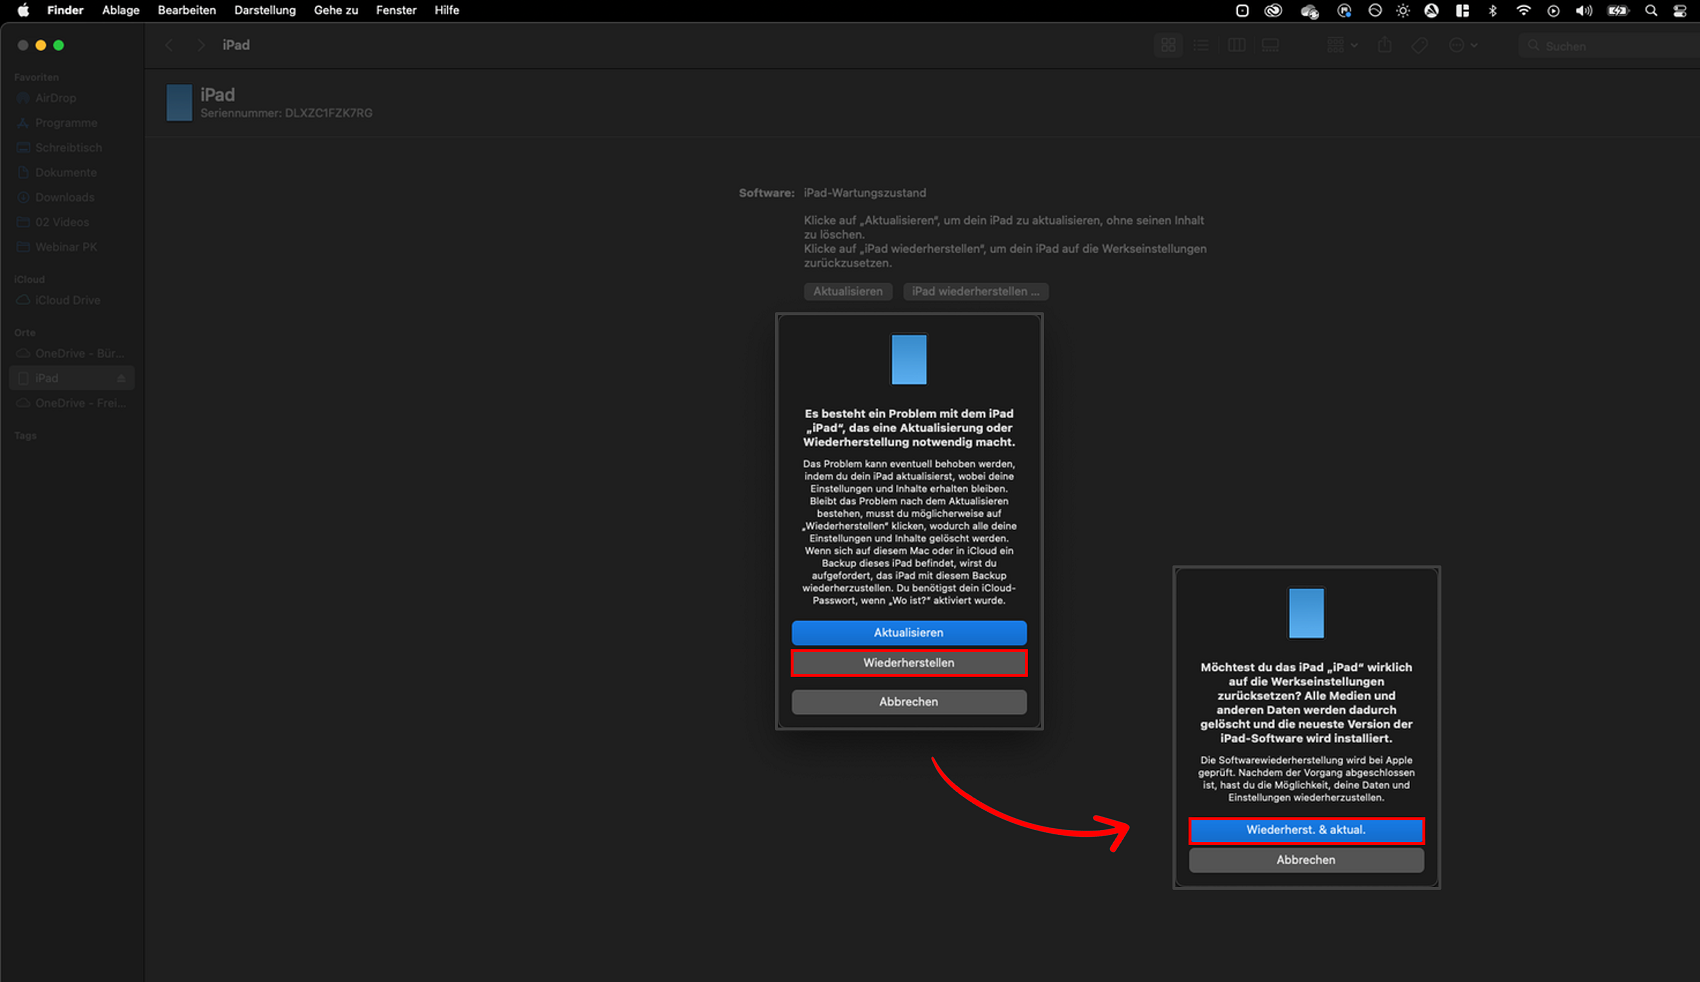Click blue Aktualisieren button in dialog
The height and width of the screenshot is (982, 1700).
pyautogui.click(x=909, y=633)
